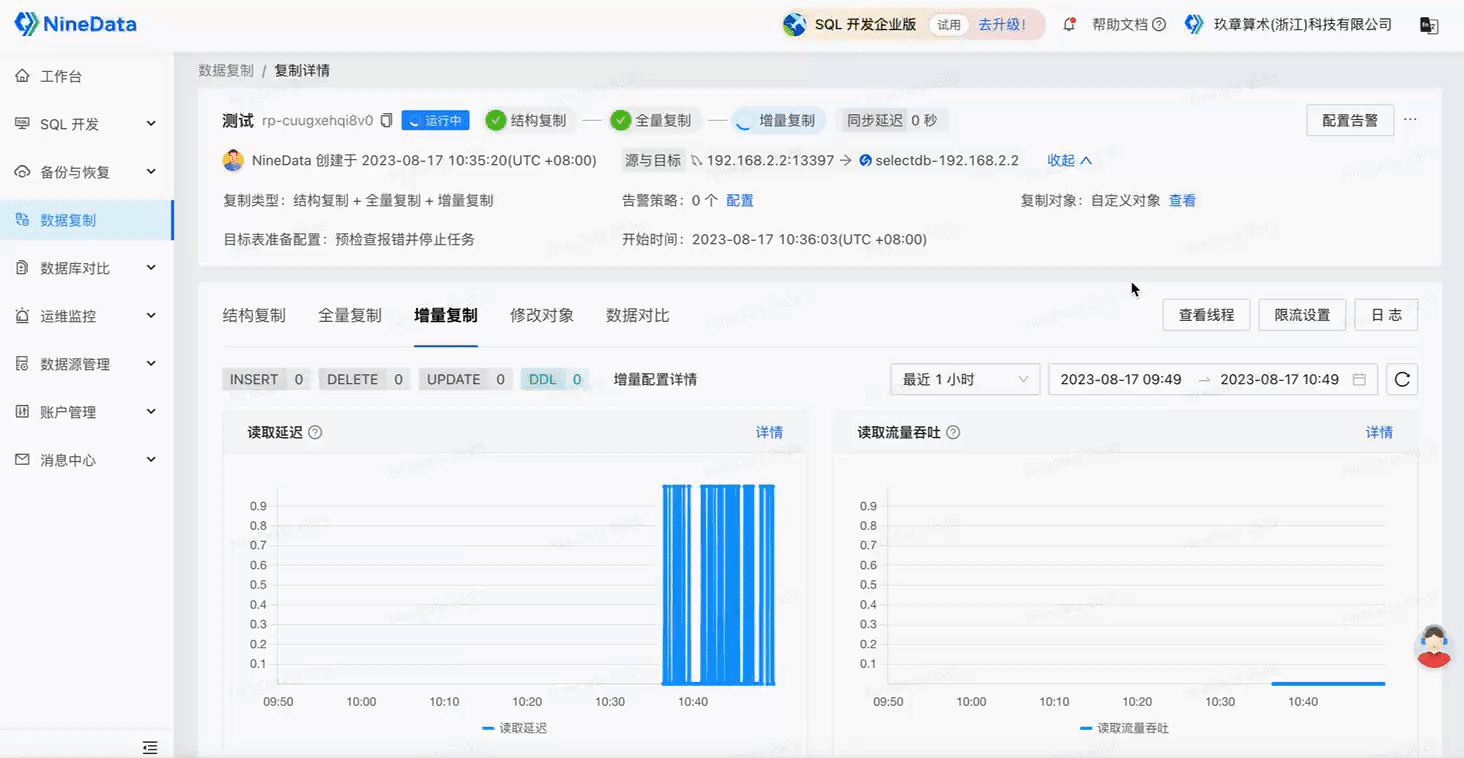This screenshot has height=758, width=1464.
Task: Open the more options ellipsis menu
Action: pyautogui.click(x=1410, y=120)
